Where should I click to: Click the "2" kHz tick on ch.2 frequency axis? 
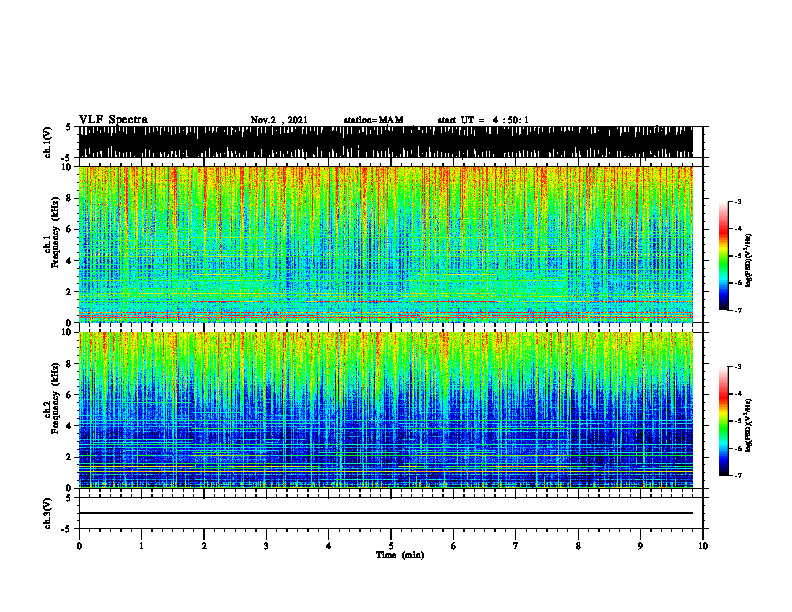[68, 457]
